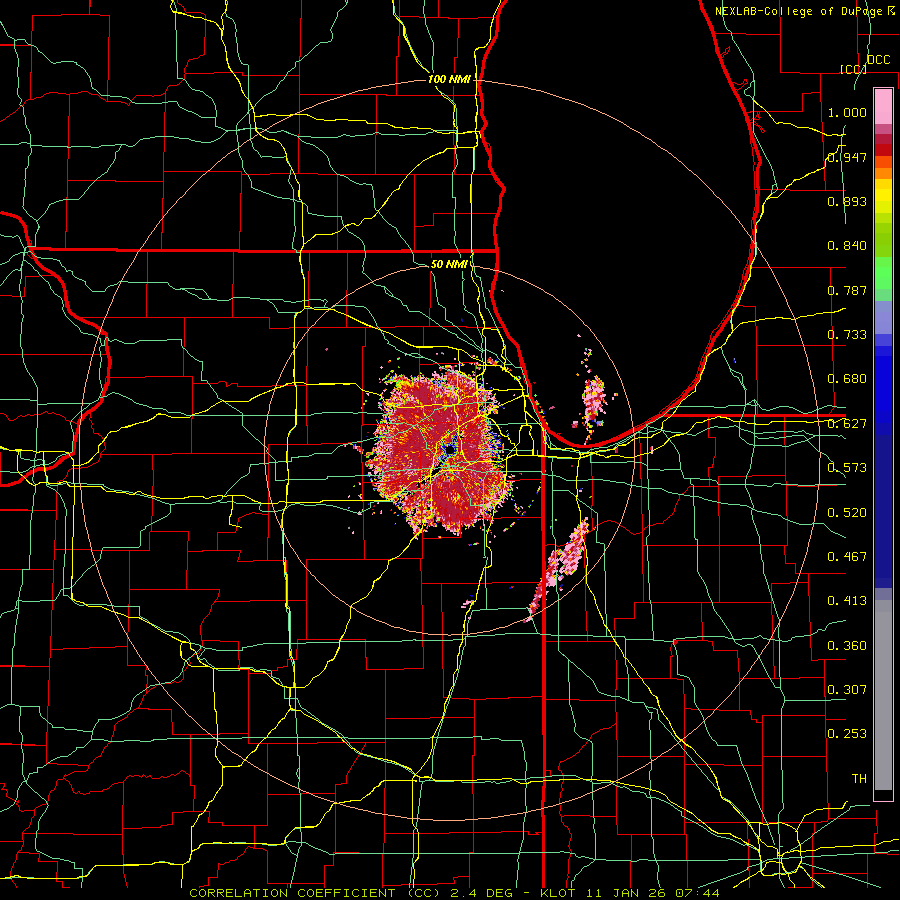Click the 0.307 legend value
Screen dimensions: 900x900
pos(847,689)
